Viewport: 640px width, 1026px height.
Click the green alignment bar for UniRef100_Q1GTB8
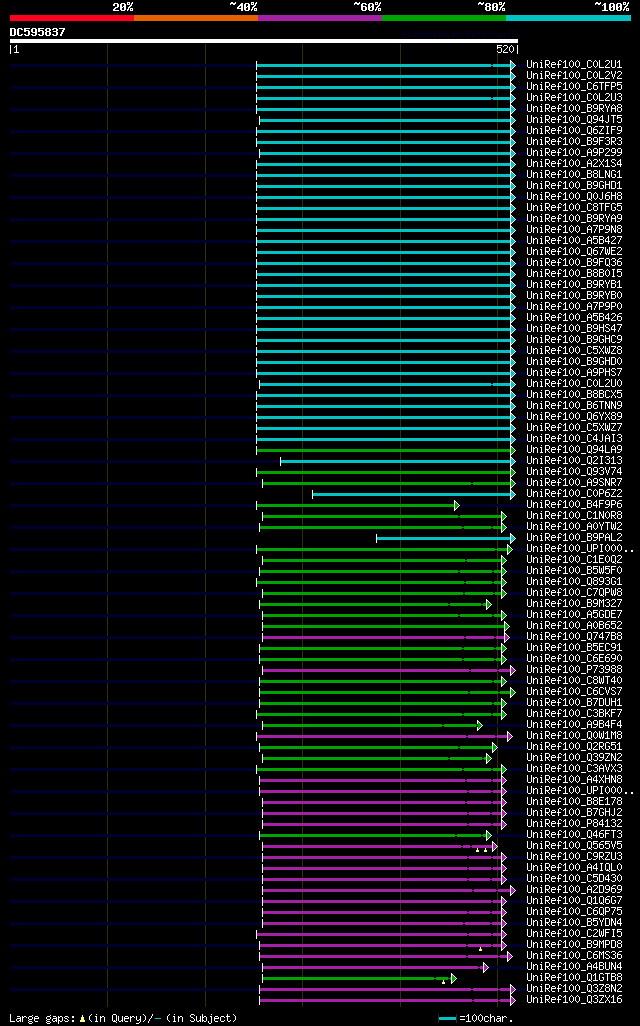(x=359, y=979)
